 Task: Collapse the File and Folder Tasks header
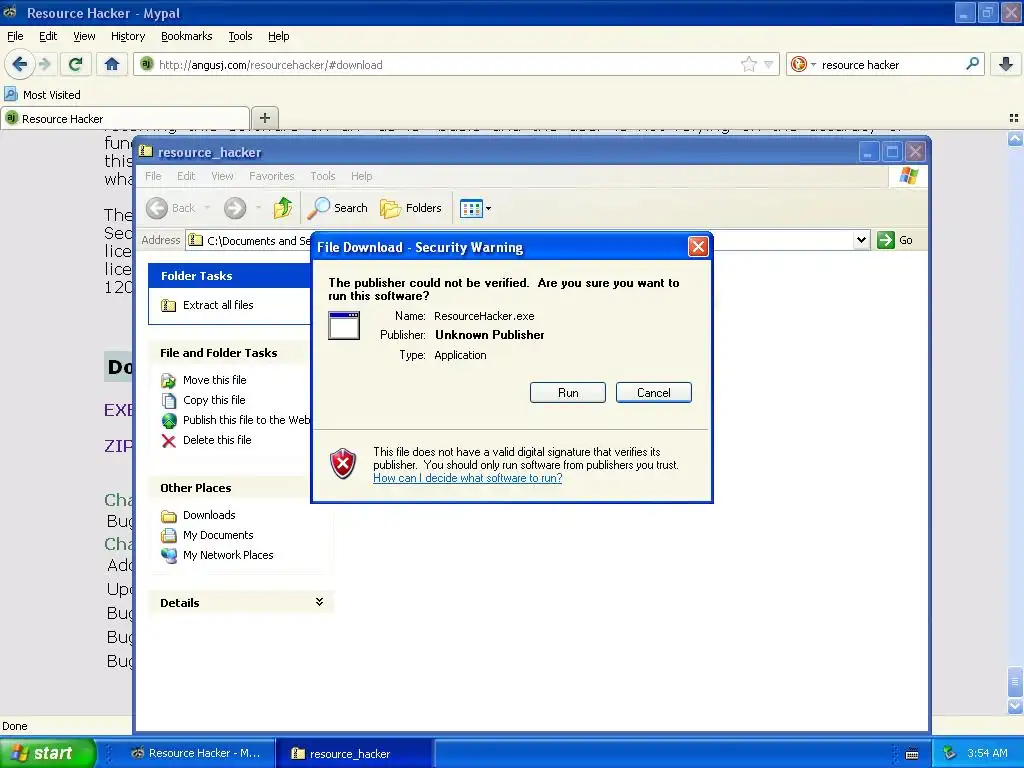pyautogui.click(x=229, y=353)
